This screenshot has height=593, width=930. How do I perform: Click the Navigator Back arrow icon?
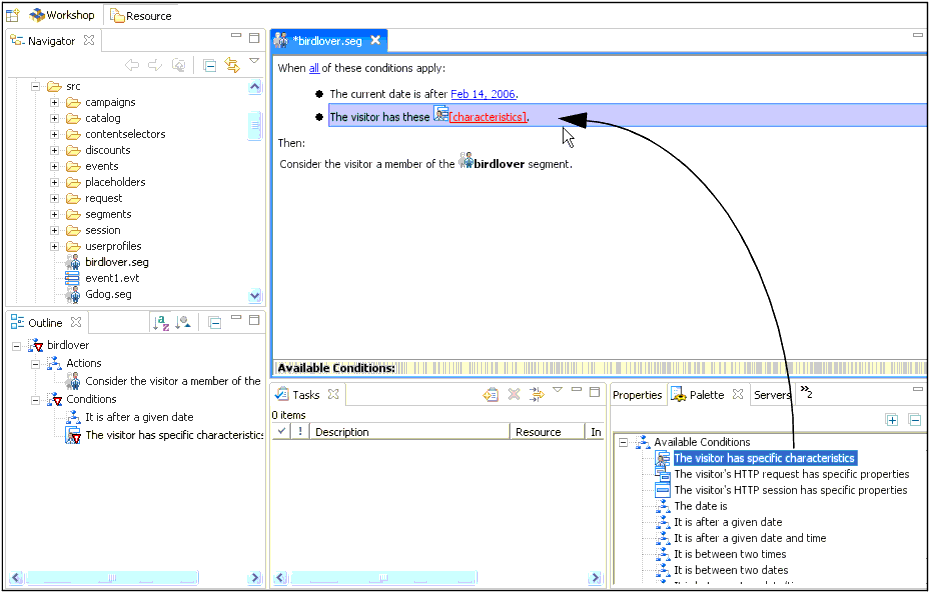click(x=132, y=65)
